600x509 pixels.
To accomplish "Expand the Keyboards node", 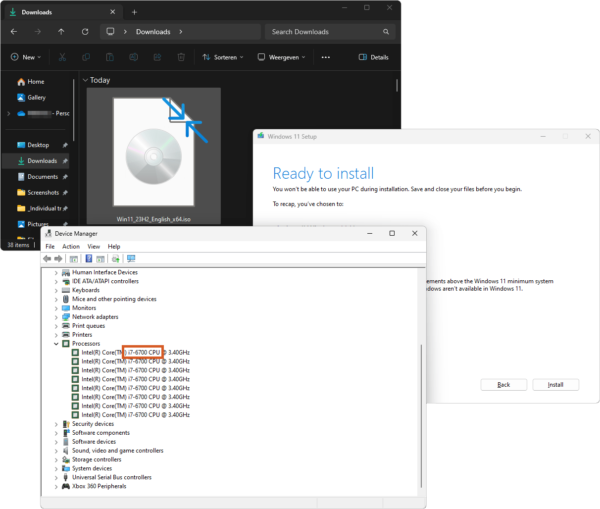I will (x=56, y=290).
